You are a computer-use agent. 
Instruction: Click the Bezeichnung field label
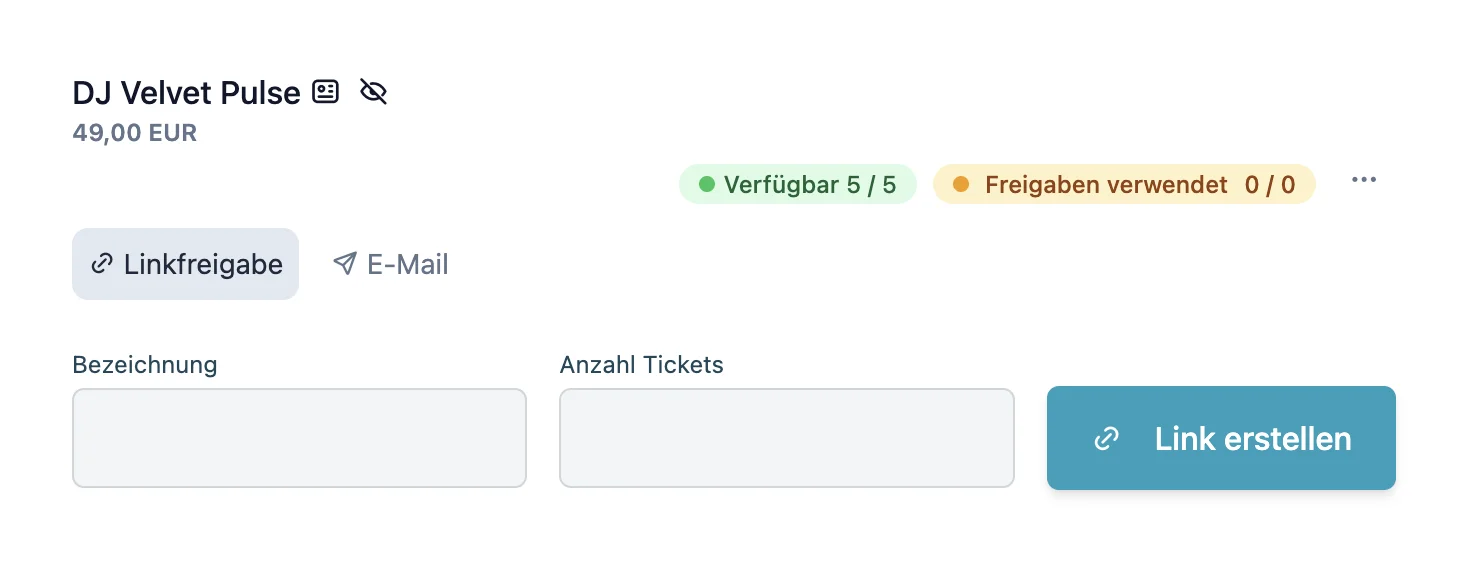[145, 365]
